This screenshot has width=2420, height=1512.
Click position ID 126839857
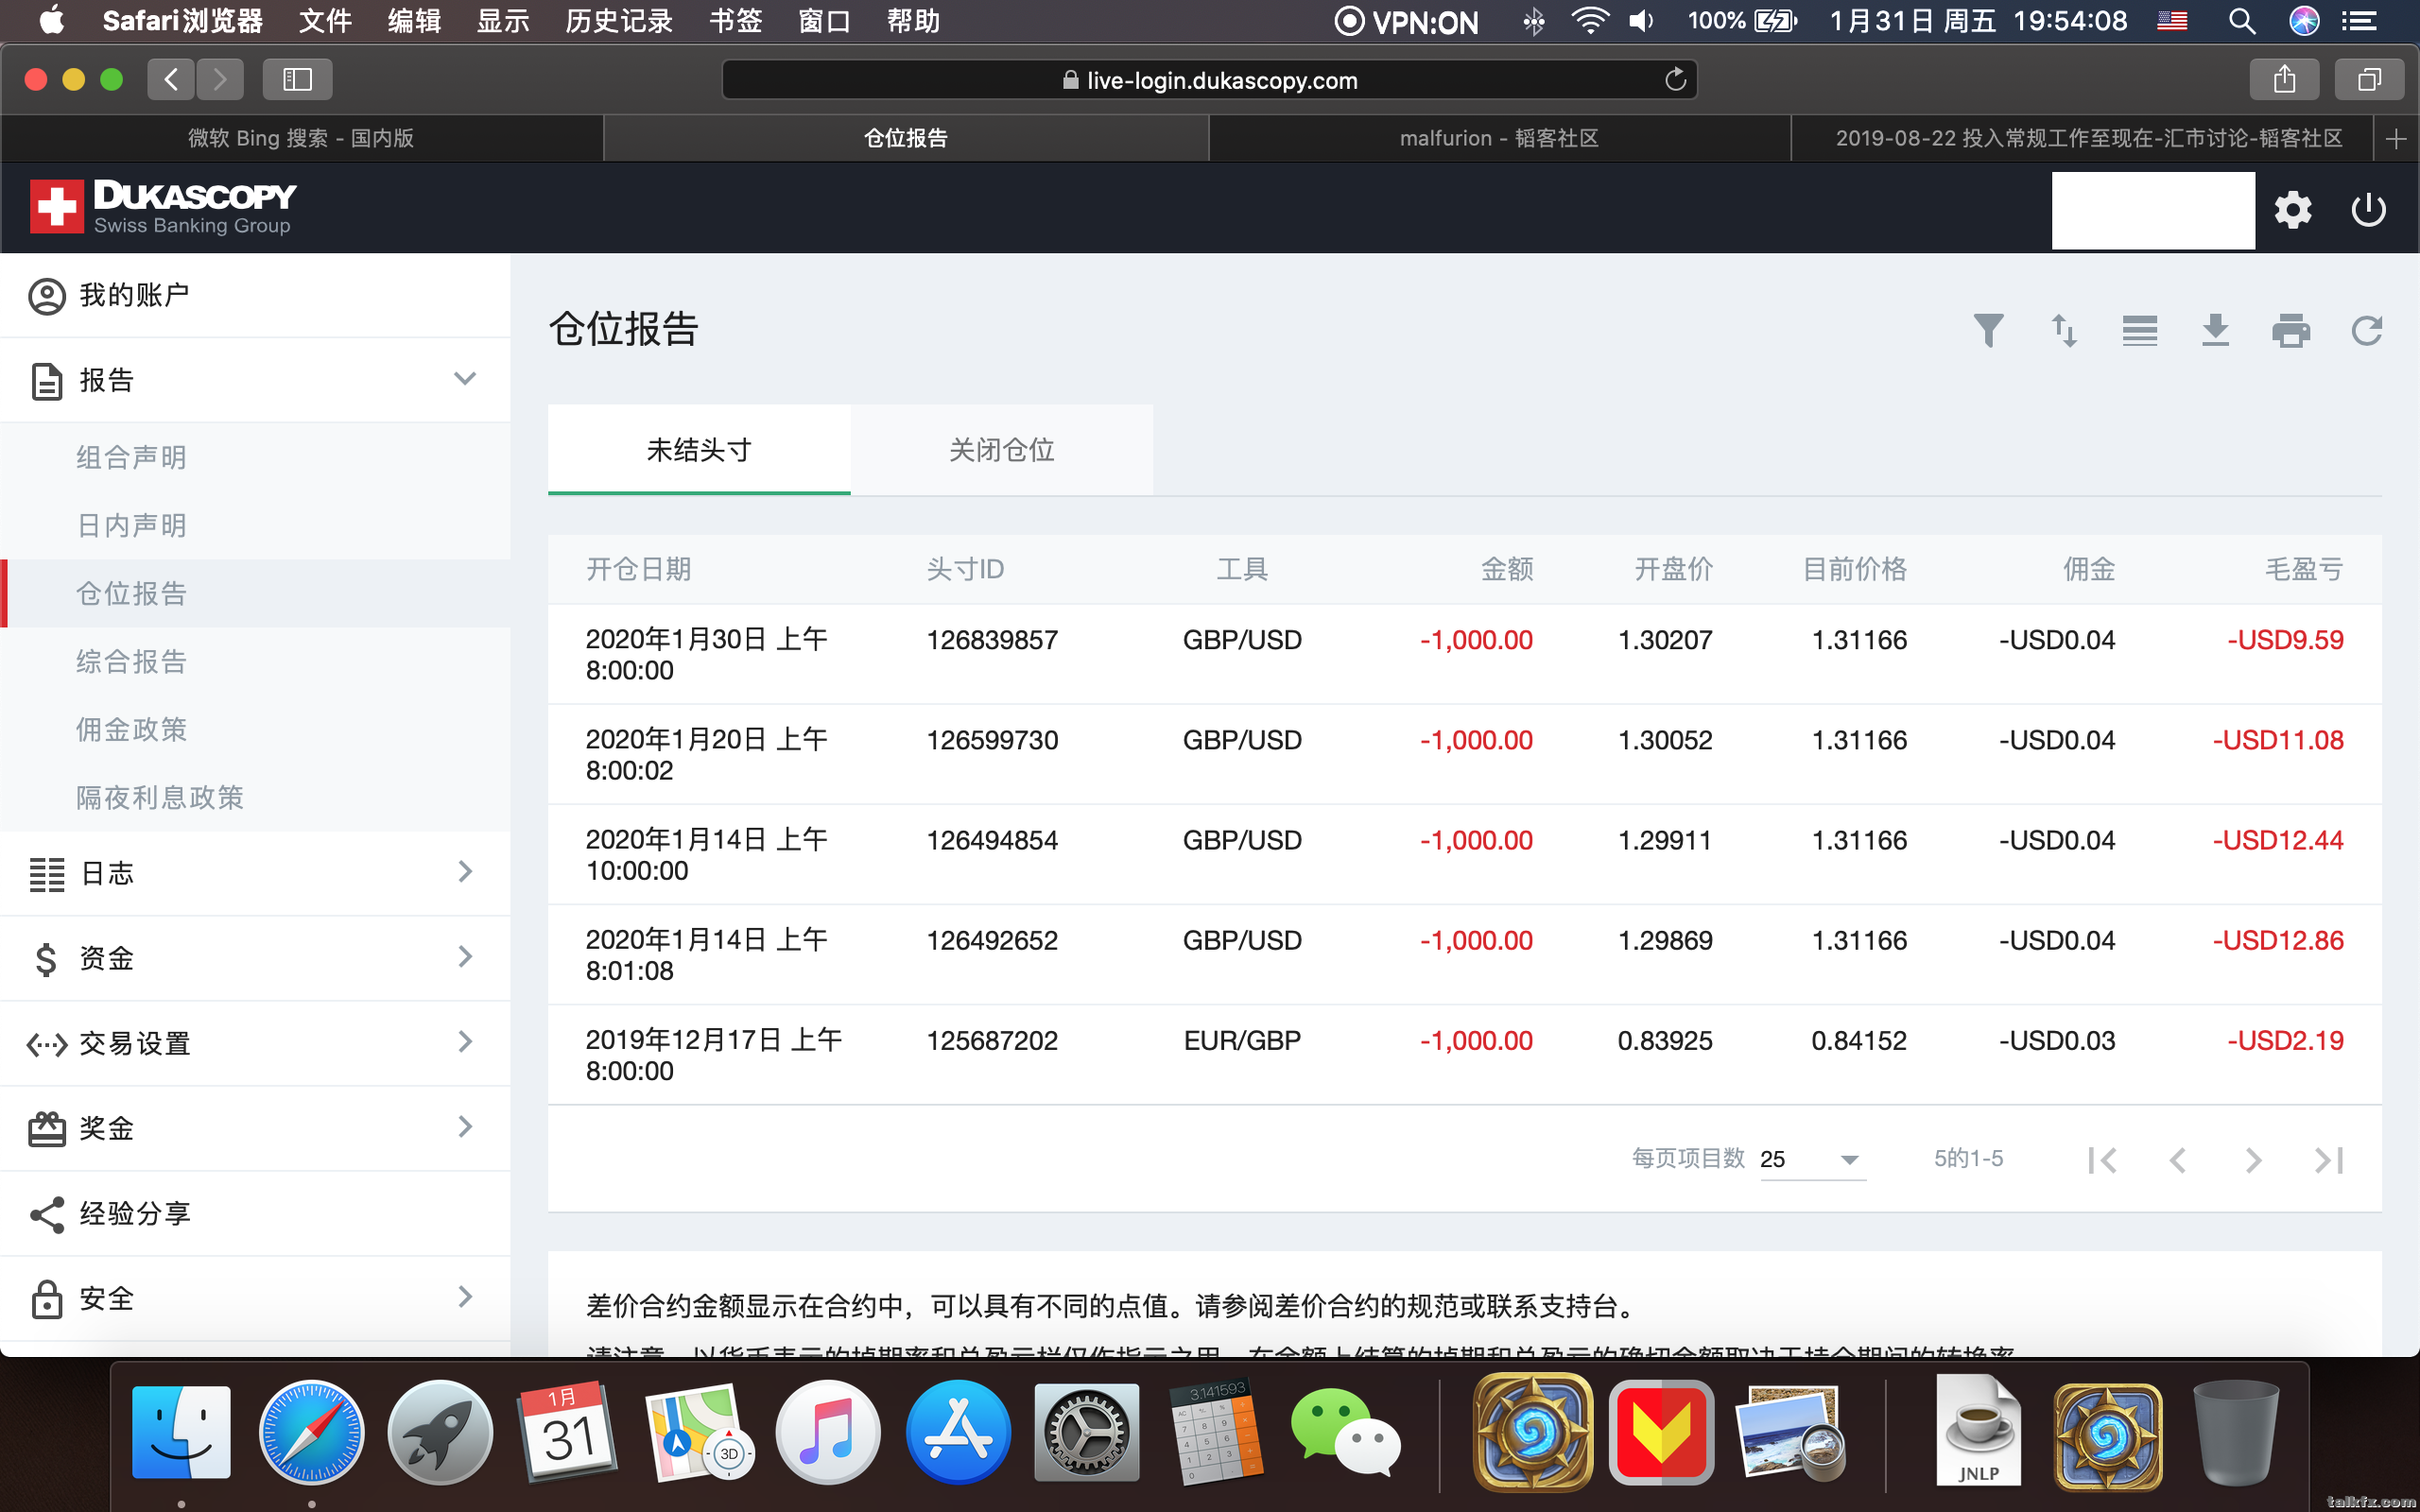click(x=992, y=640)
